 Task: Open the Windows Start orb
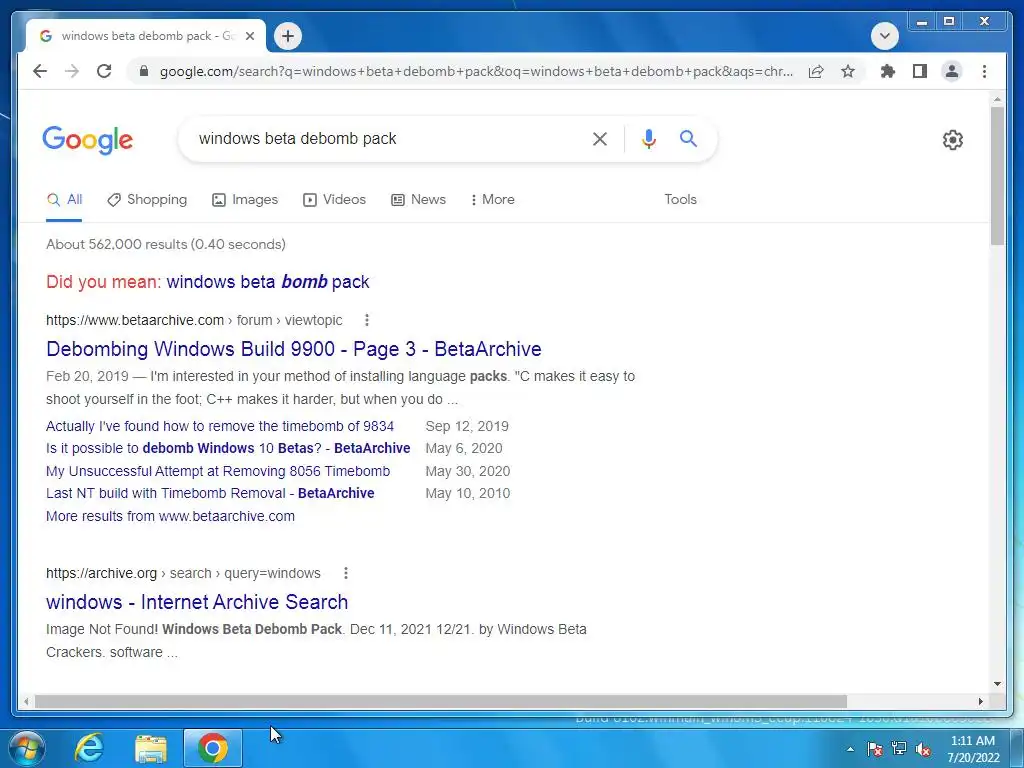(27, 748)
